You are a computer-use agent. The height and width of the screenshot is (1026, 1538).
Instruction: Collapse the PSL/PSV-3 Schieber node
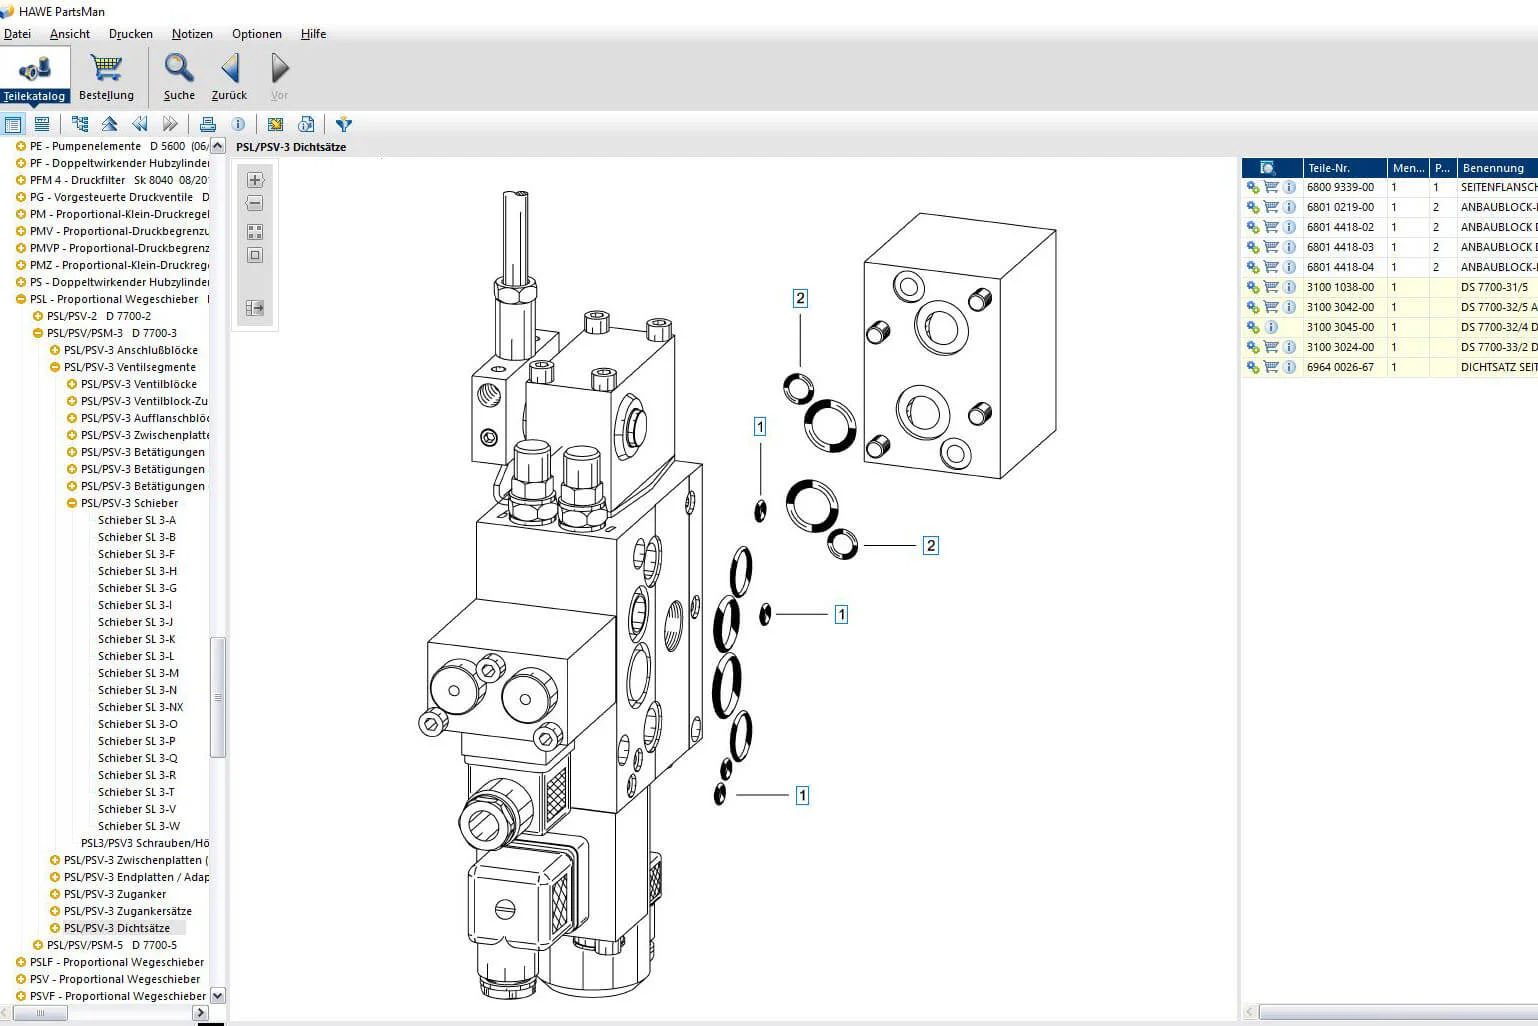72,503
